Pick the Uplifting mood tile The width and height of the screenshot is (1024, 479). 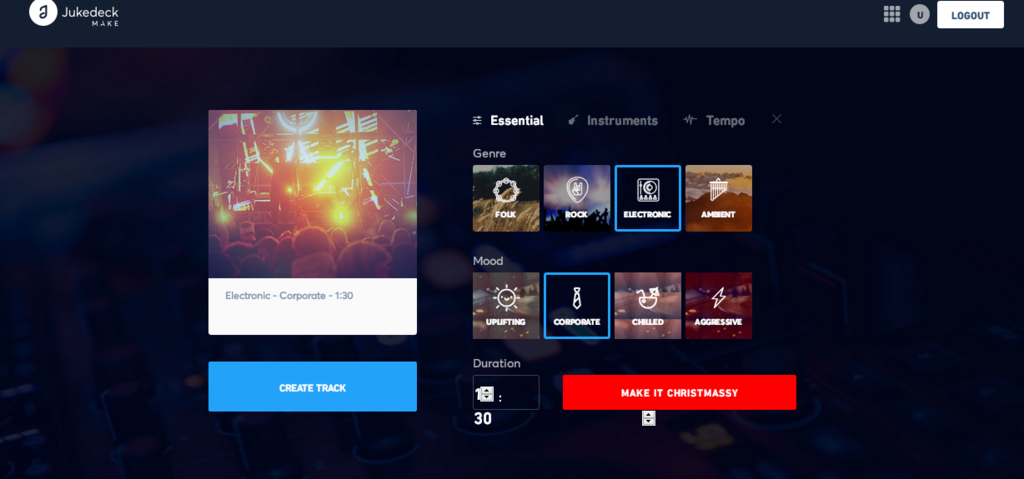click(x=506, y=306)
